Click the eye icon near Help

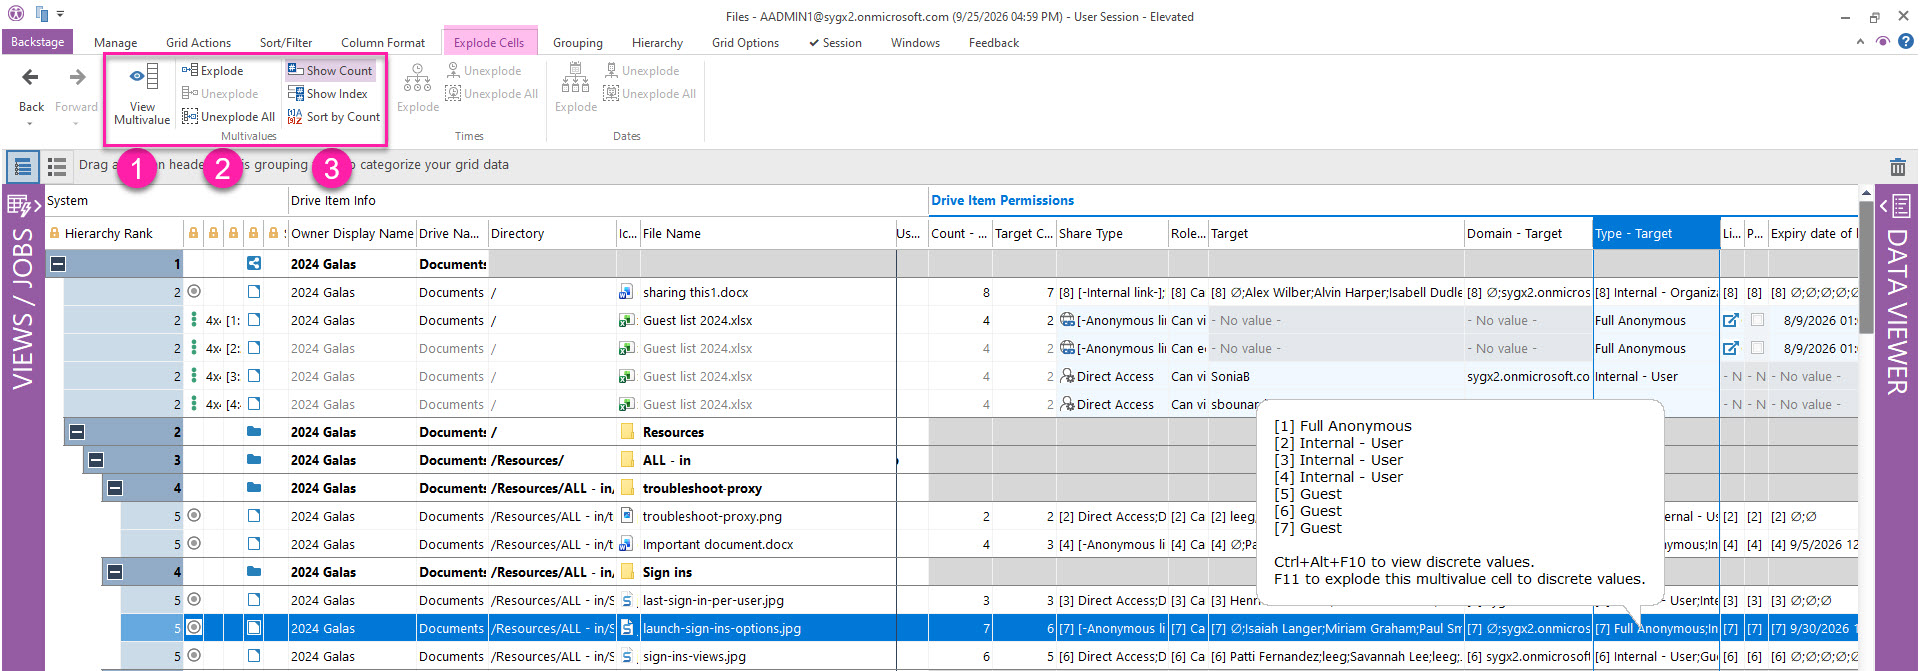(x=1883, y=42)
